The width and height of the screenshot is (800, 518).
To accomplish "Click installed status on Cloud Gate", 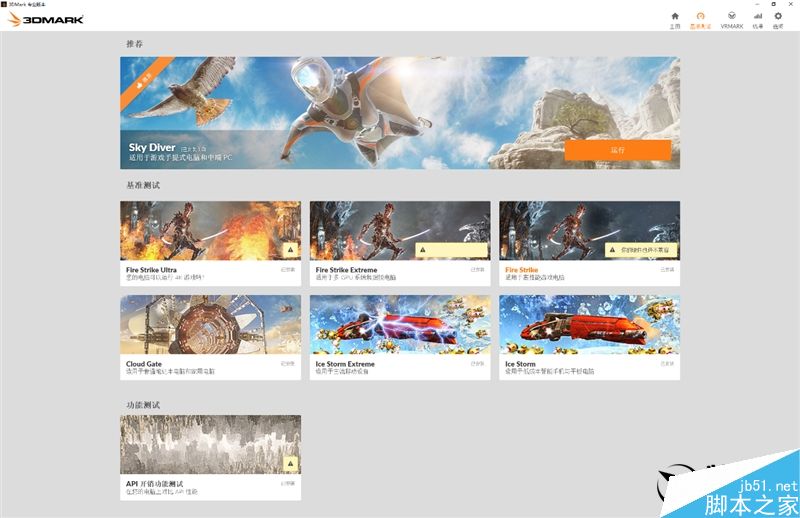I will click(288, 363).
